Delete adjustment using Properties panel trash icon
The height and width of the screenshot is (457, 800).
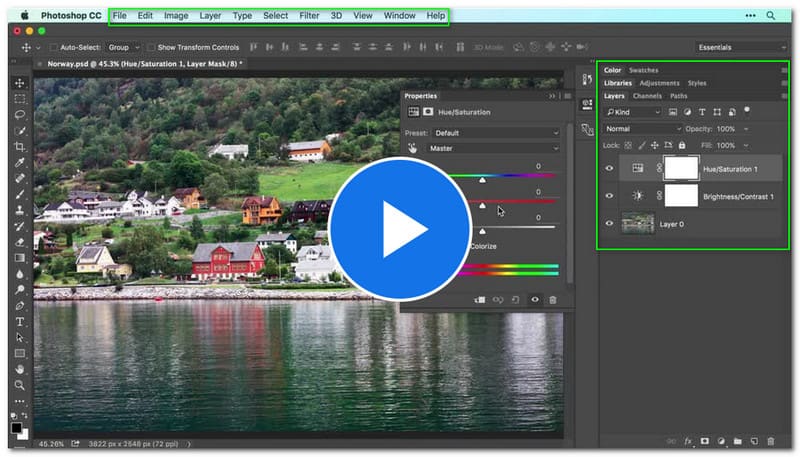[552, 299]
